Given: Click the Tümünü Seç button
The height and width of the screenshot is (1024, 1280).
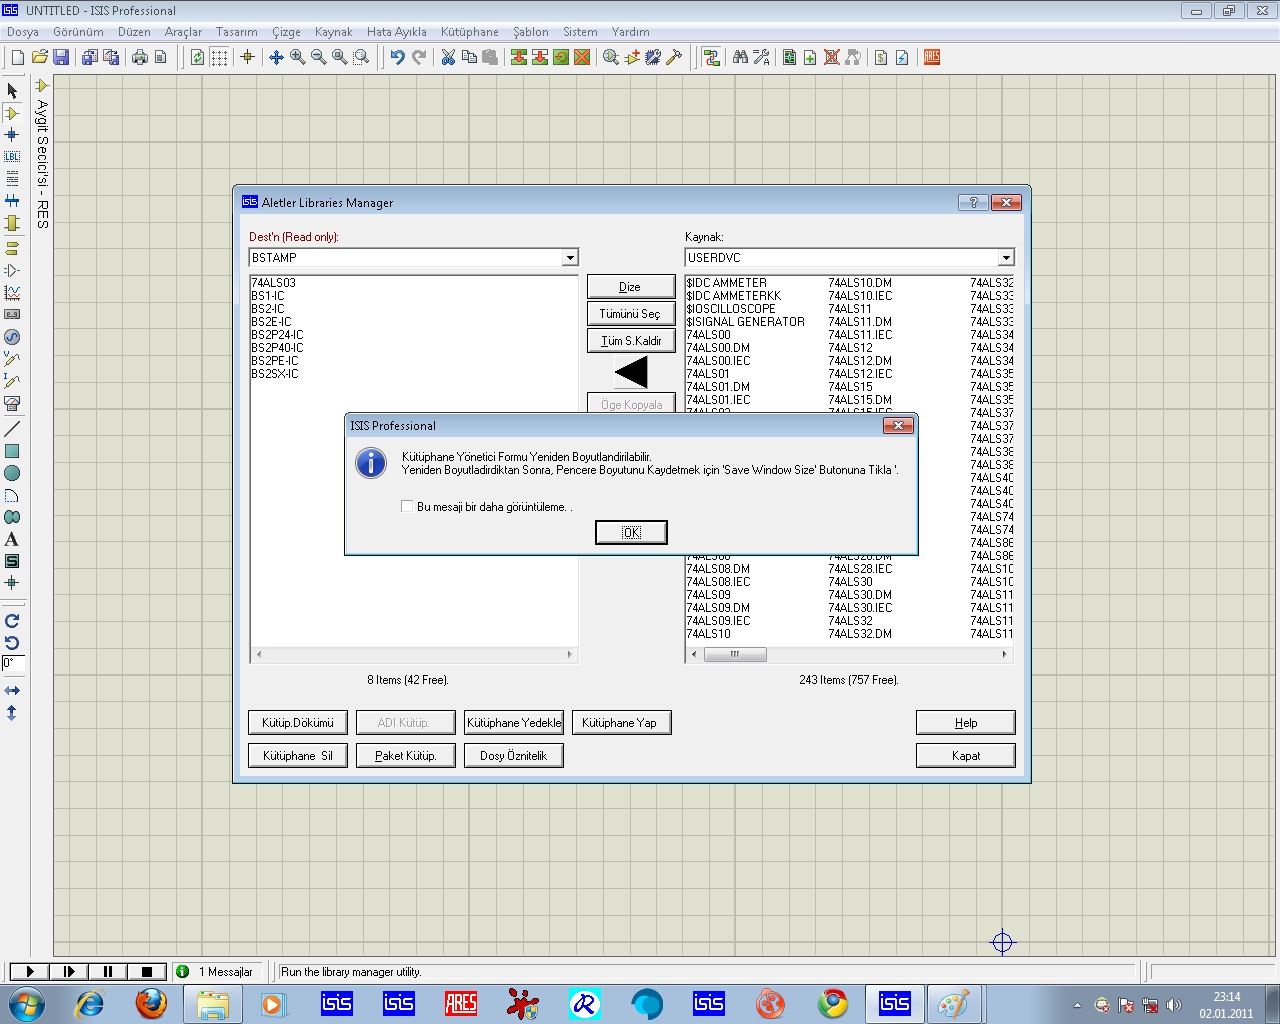Looking at the screenshot, I should [x=630, y=314].
